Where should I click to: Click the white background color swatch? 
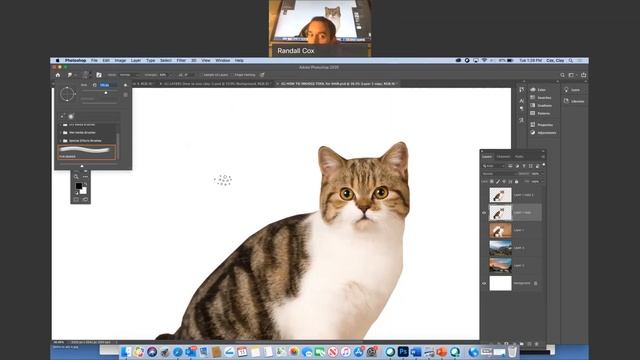coord(84,191)
